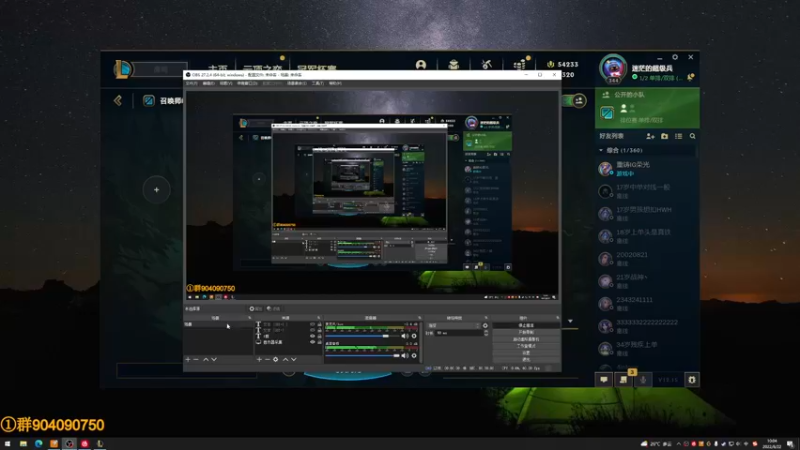Remove the selected source in OBS
The width and height of the screenshot is (800, 450).
(267, 360)
